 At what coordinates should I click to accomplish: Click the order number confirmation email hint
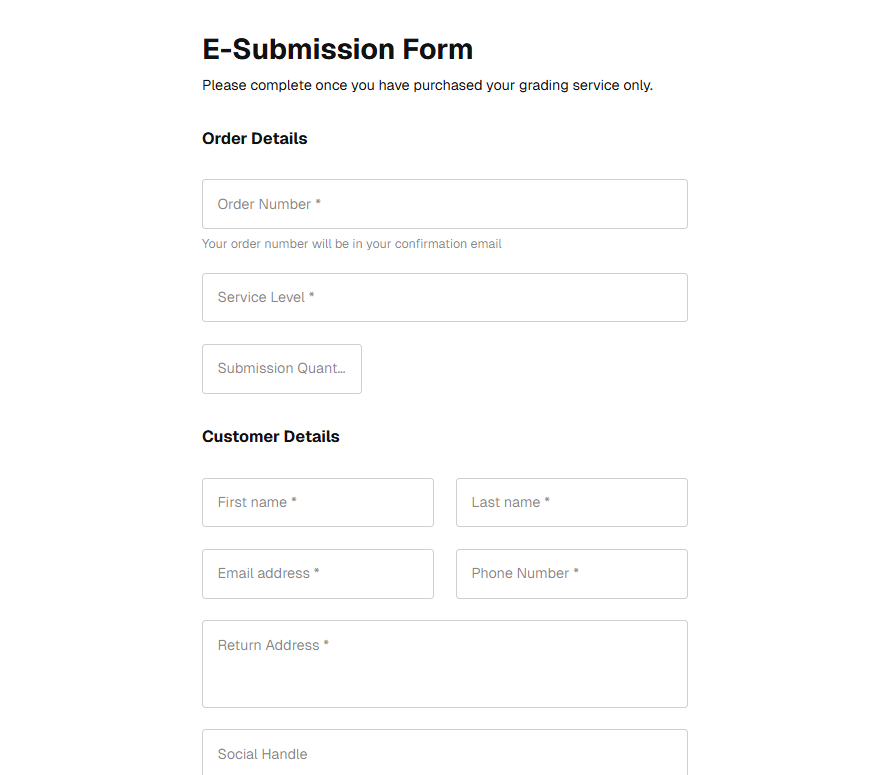pos(351,244)
